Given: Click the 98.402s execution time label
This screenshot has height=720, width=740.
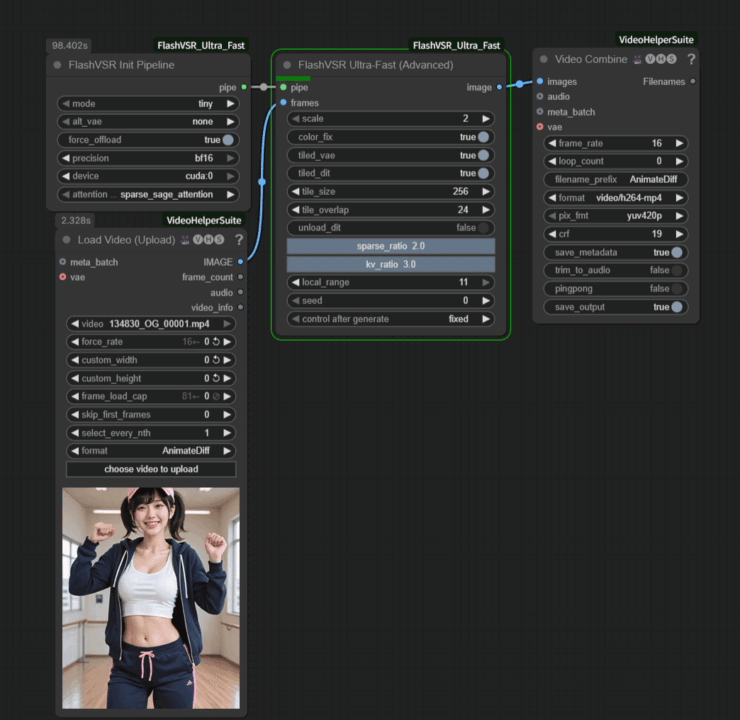Looking at the screenshot, I should click(69, 45).
